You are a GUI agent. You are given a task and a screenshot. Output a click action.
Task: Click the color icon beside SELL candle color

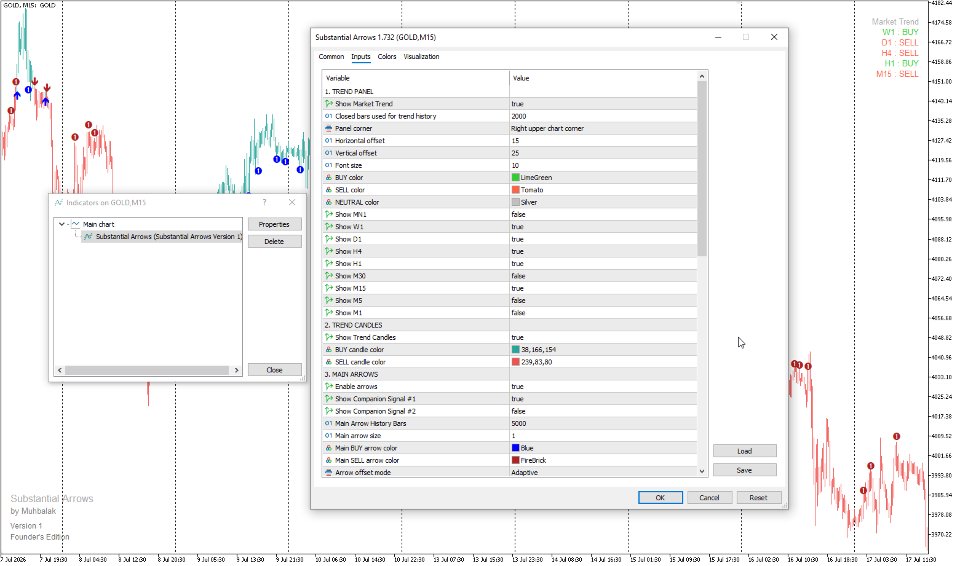point(329,362)
